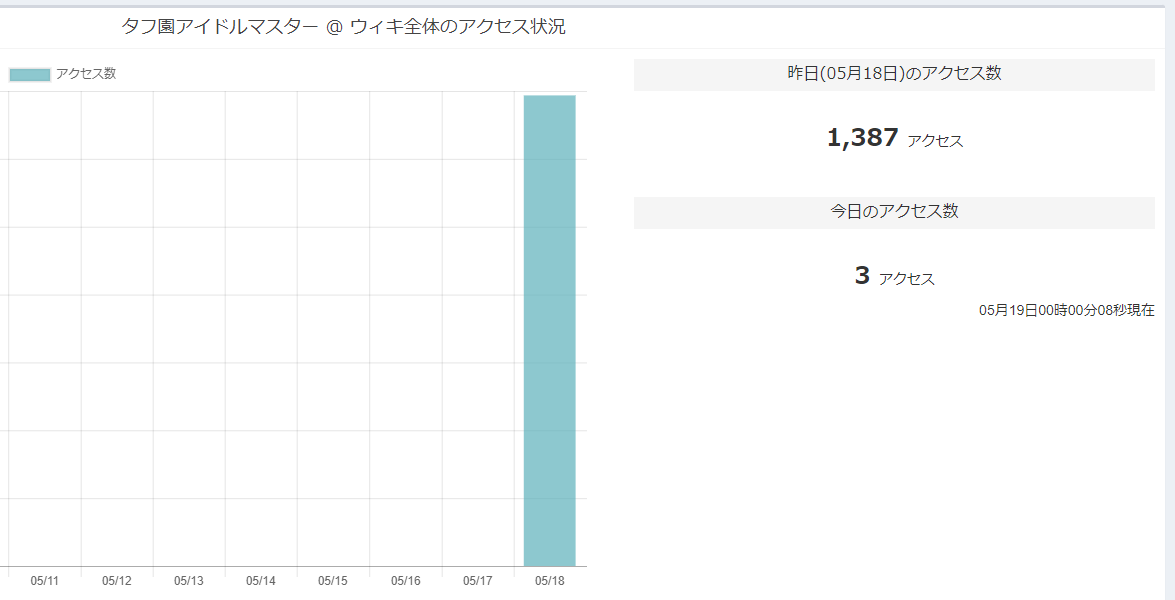Select the 05/16 date axis label
The image size is (1175, 600).
point(405,581)
